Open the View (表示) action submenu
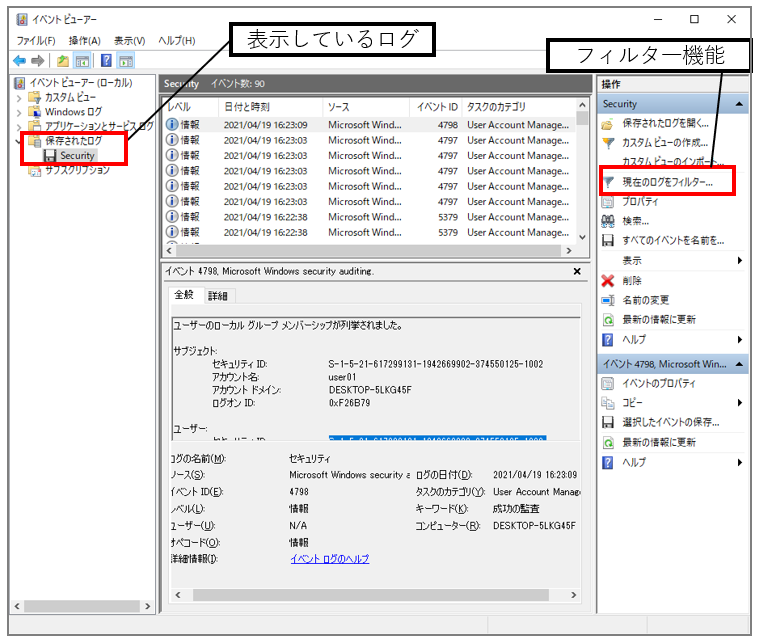The width and height of the screenshot is (759, 641). [x=673, y=260]
